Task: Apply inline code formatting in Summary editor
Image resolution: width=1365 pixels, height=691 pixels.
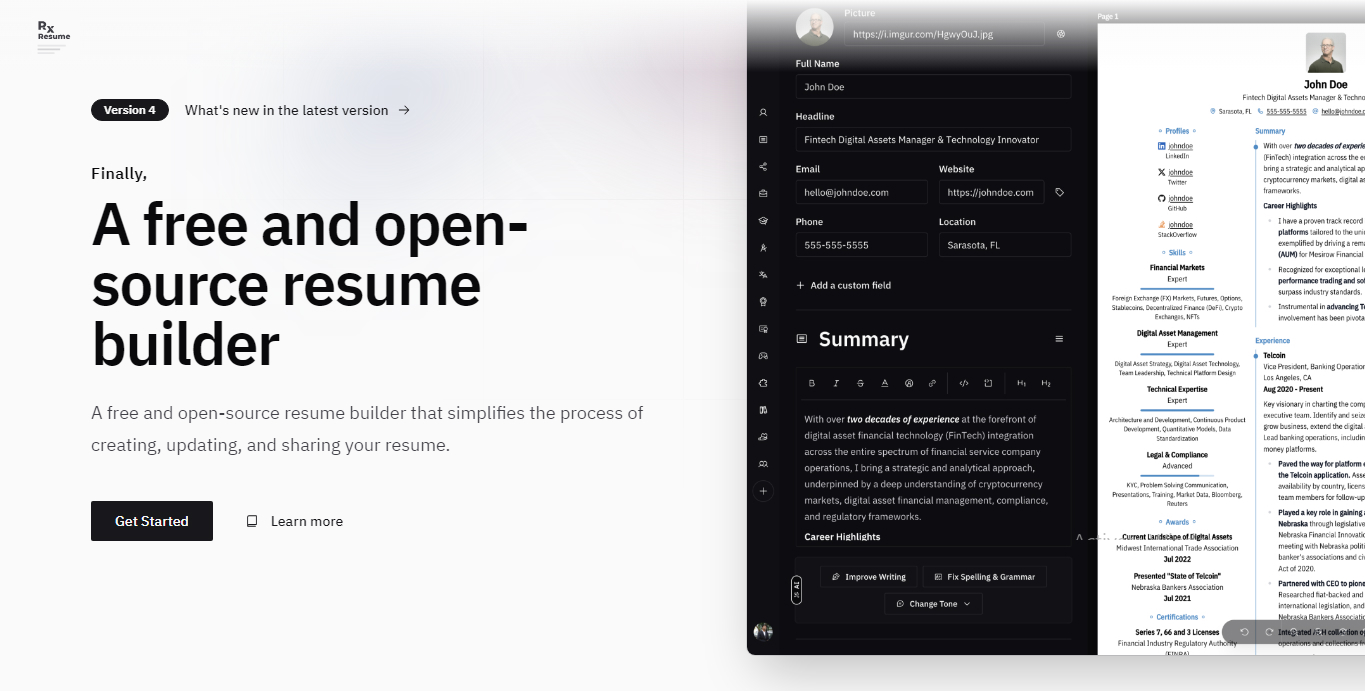Action: tap(963, 382)
